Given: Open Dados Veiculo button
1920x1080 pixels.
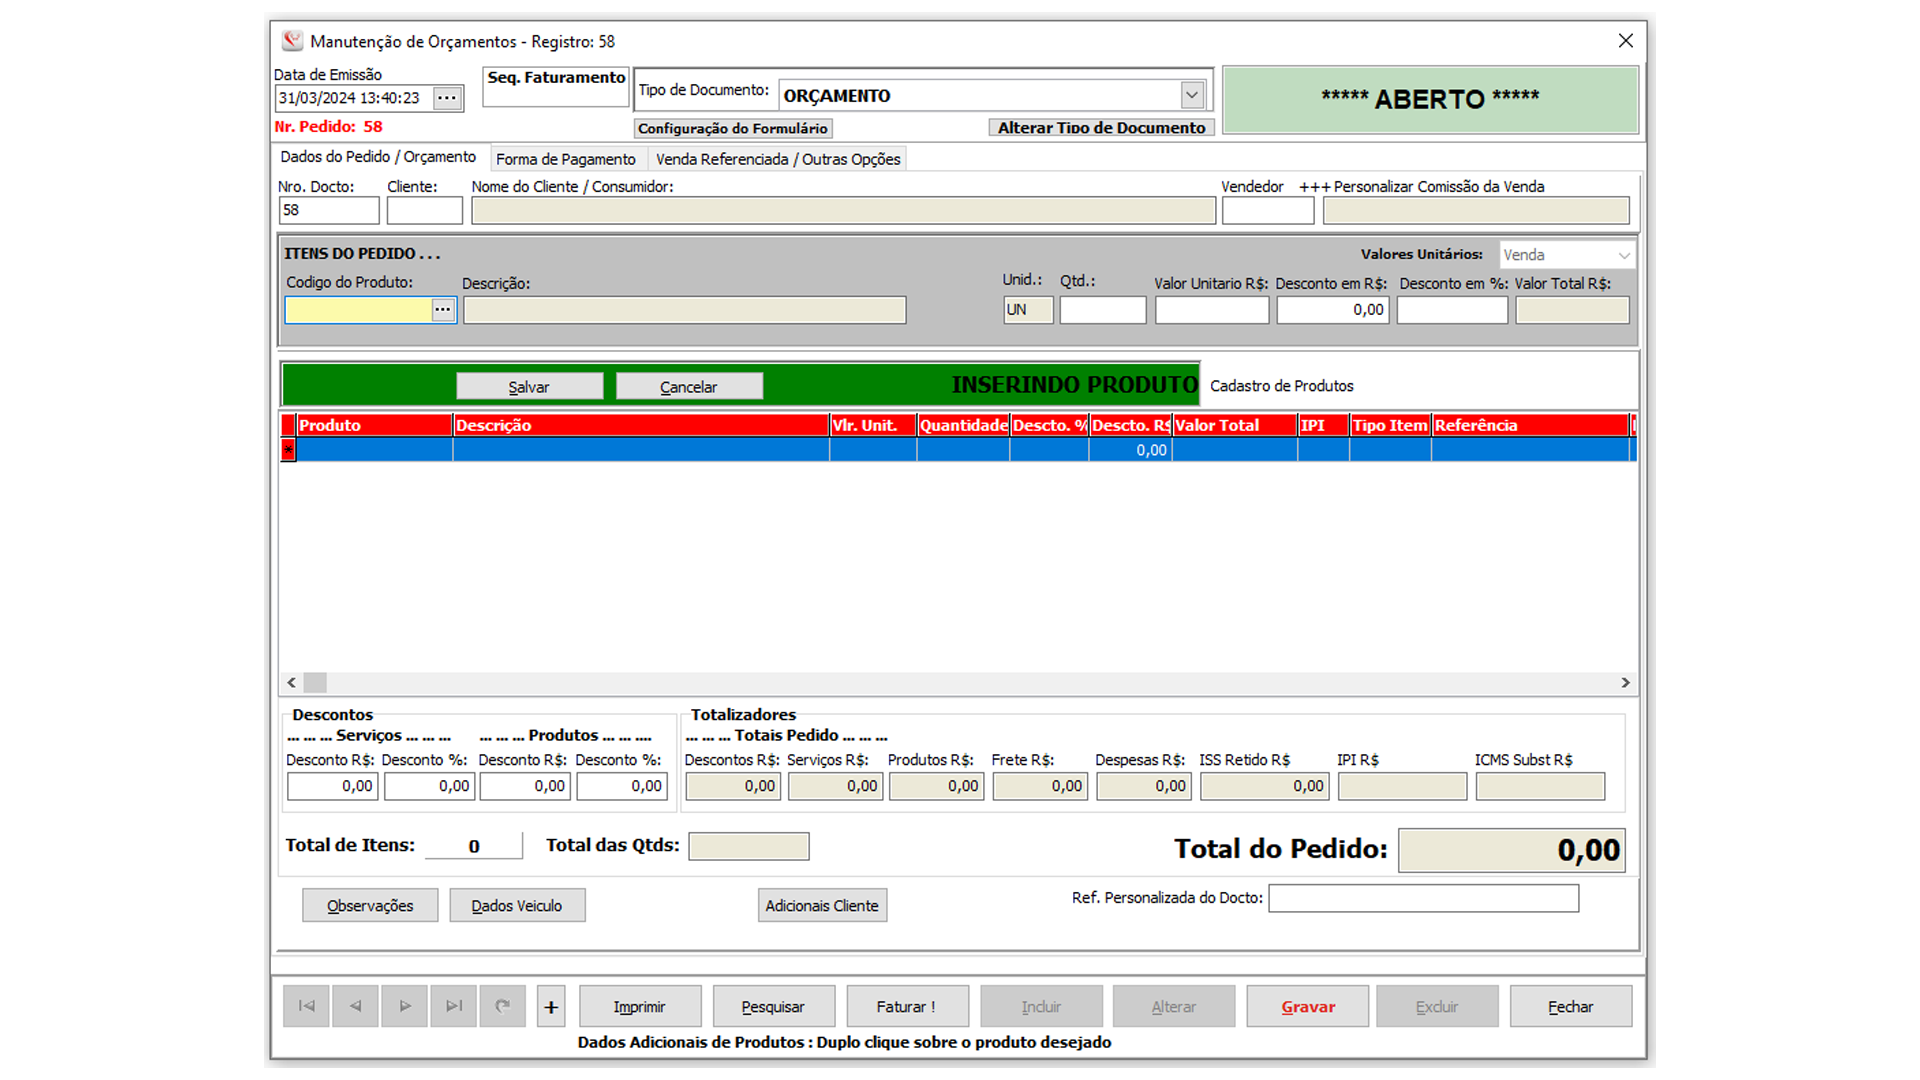Looking at the screenshot, I should [x=517, y=905].
